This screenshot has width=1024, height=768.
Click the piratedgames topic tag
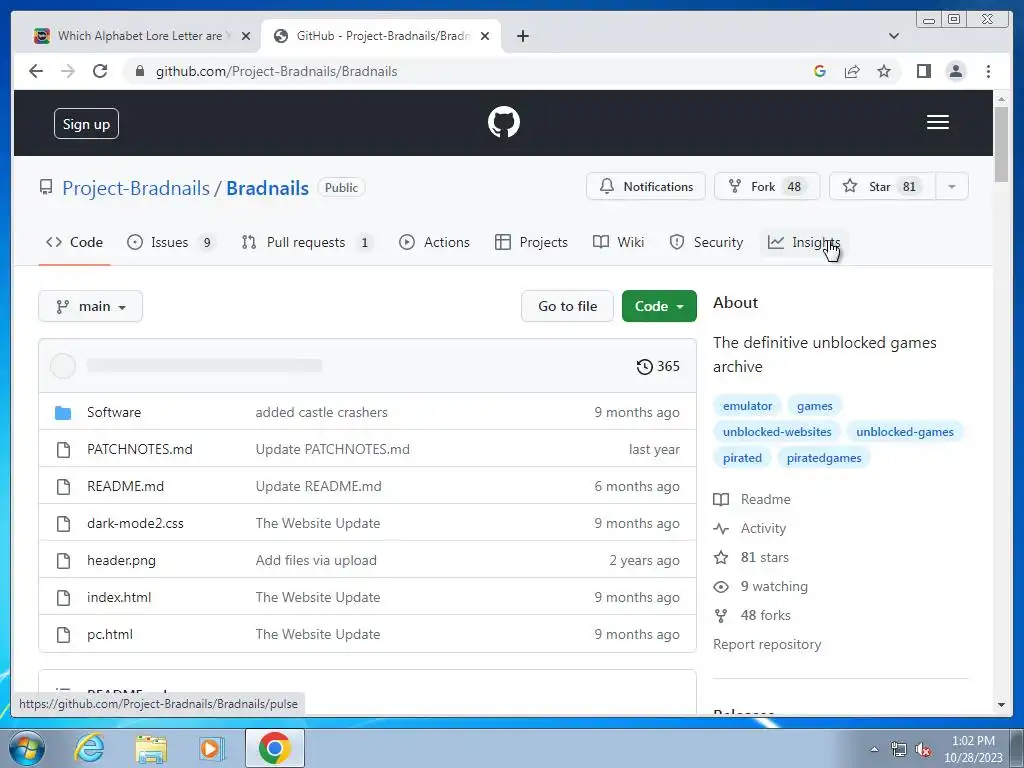point(824,458)
